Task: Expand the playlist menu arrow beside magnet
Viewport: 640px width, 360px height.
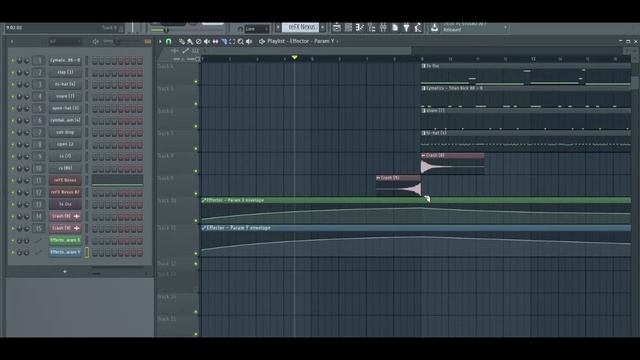Action: (x=160, y=41)
